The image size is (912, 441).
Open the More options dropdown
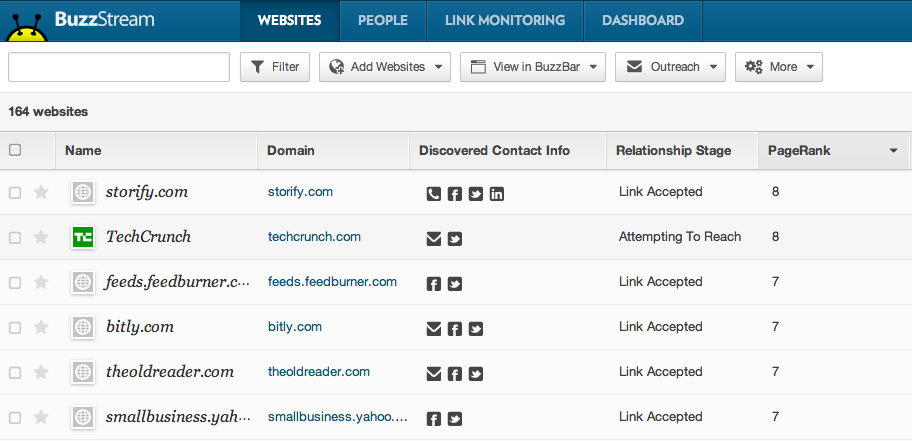tap(779, 67)
